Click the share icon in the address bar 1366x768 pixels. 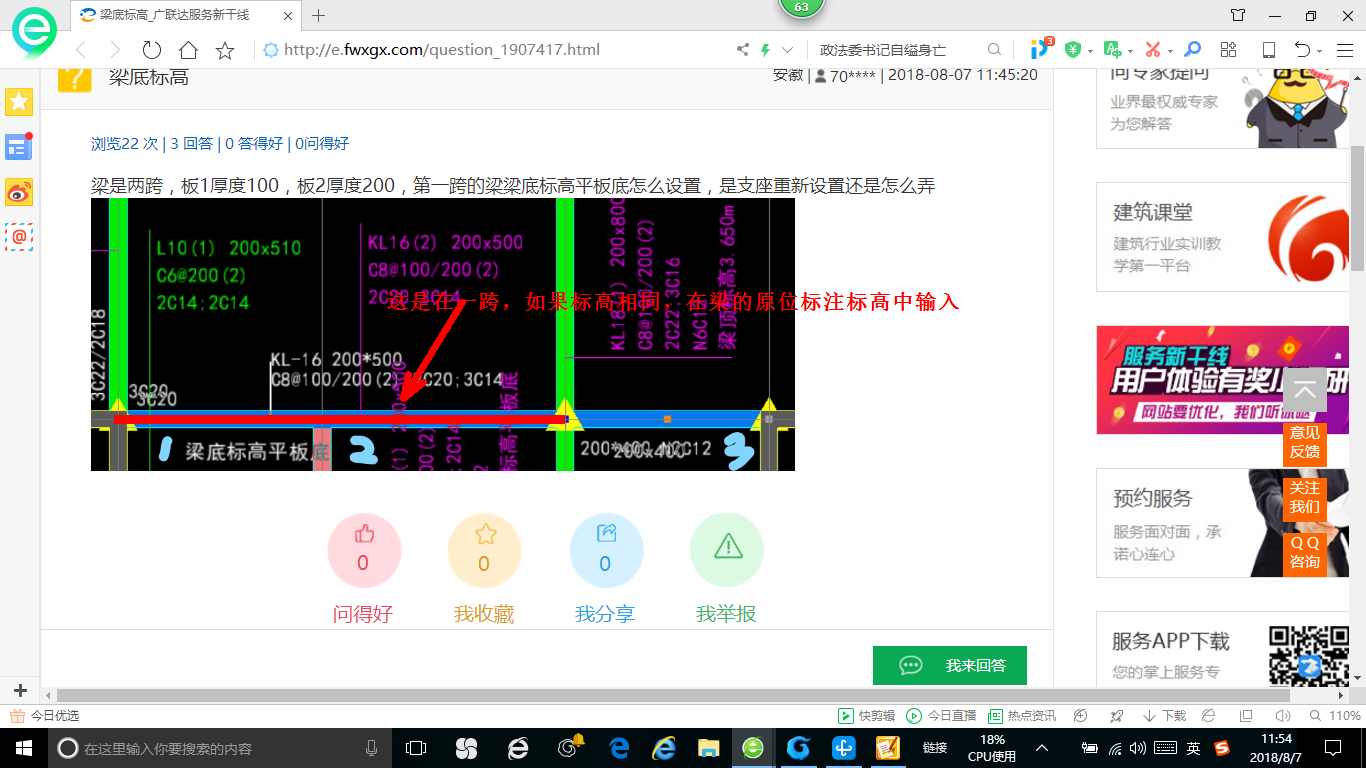[x=743, y=50]
